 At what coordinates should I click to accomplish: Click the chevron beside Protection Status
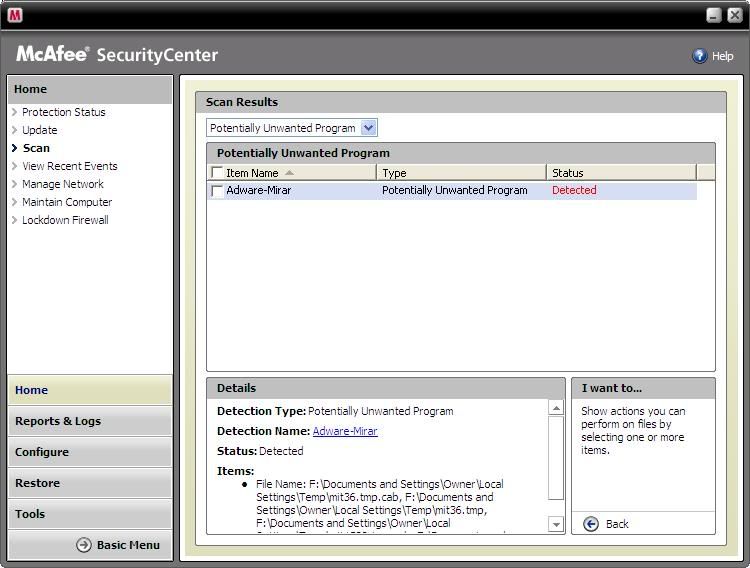tap(14, 112)
